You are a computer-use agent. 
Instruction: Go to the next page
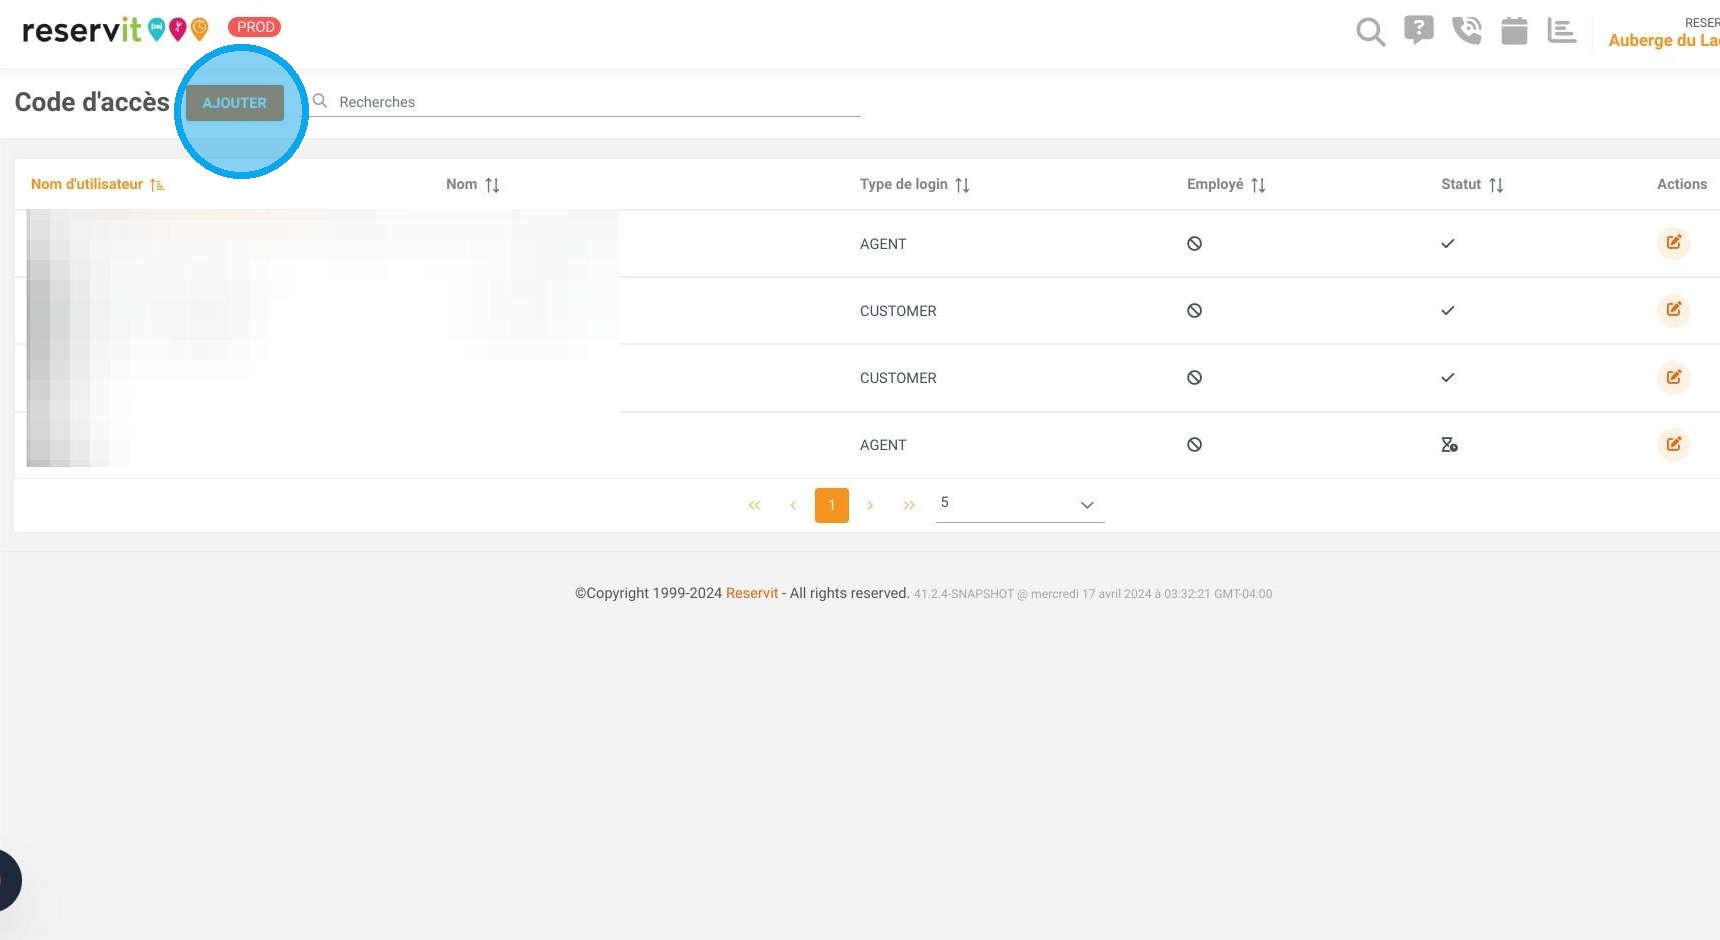pos(870,506)
